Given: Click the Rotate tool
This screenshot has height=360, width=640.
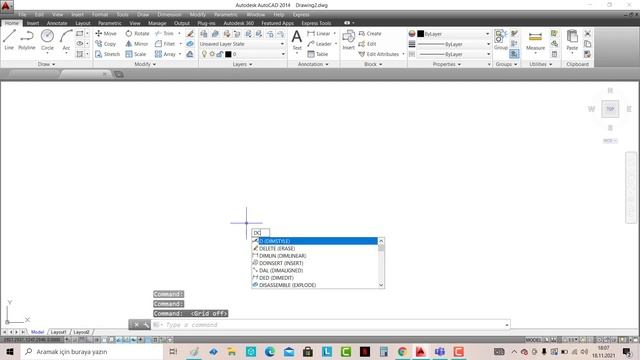Looking at the screenshot, I should [x=138, y=33].
